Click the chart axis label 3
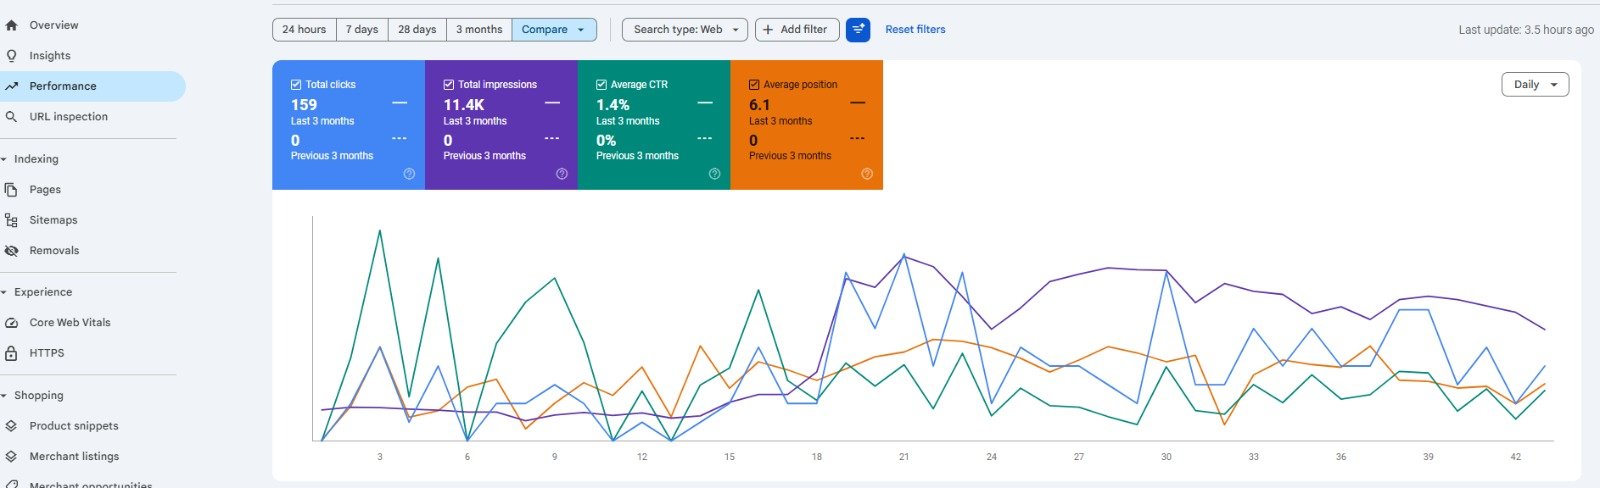1600x488 pixels. tap(380, 457)
